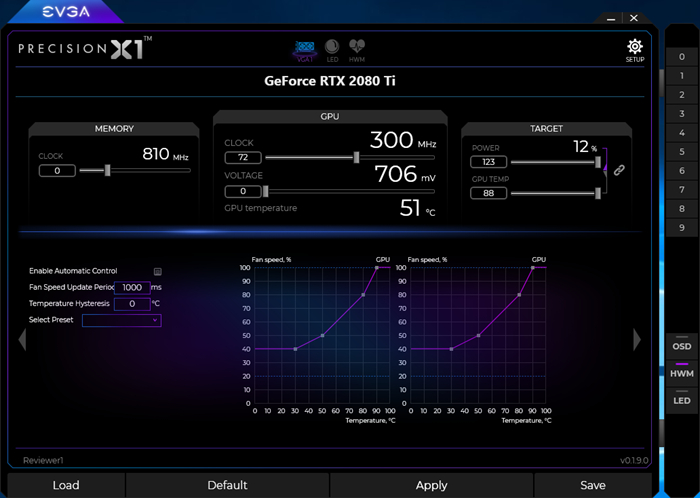The height and width of the screenshot is (498, 700).
Task: Click the Fan Speed Update Period field
Action: tap(132, 288)
